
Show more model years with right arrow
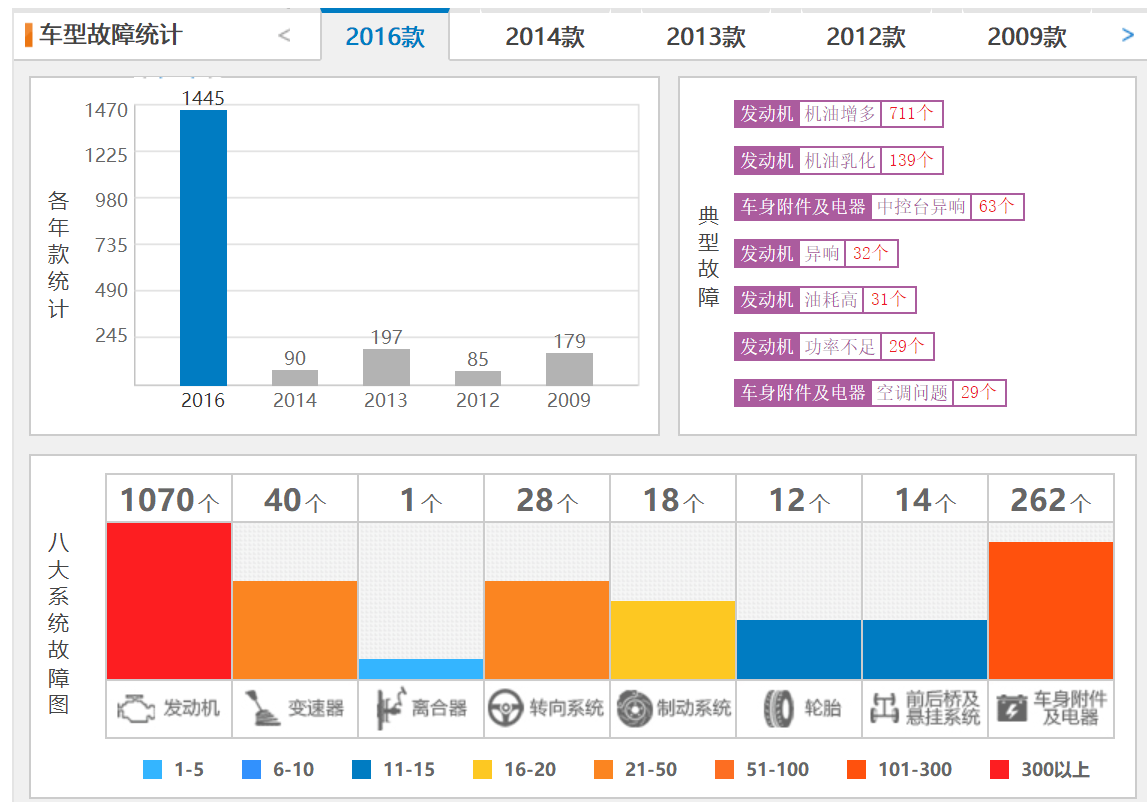pyautogui.click(x=1127, y=34)
